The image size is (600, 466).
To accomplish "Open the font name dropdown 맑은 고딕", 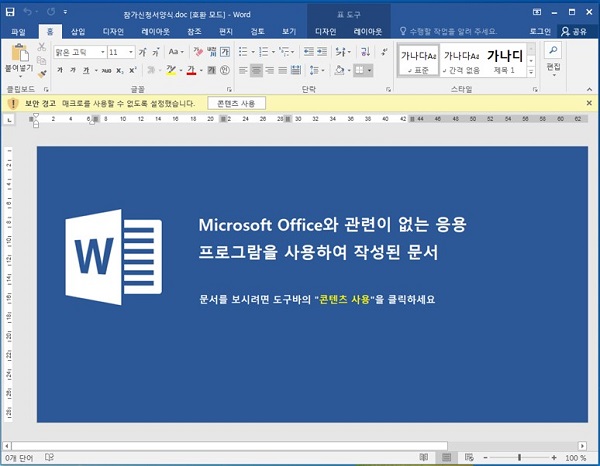I will [103, 52].
